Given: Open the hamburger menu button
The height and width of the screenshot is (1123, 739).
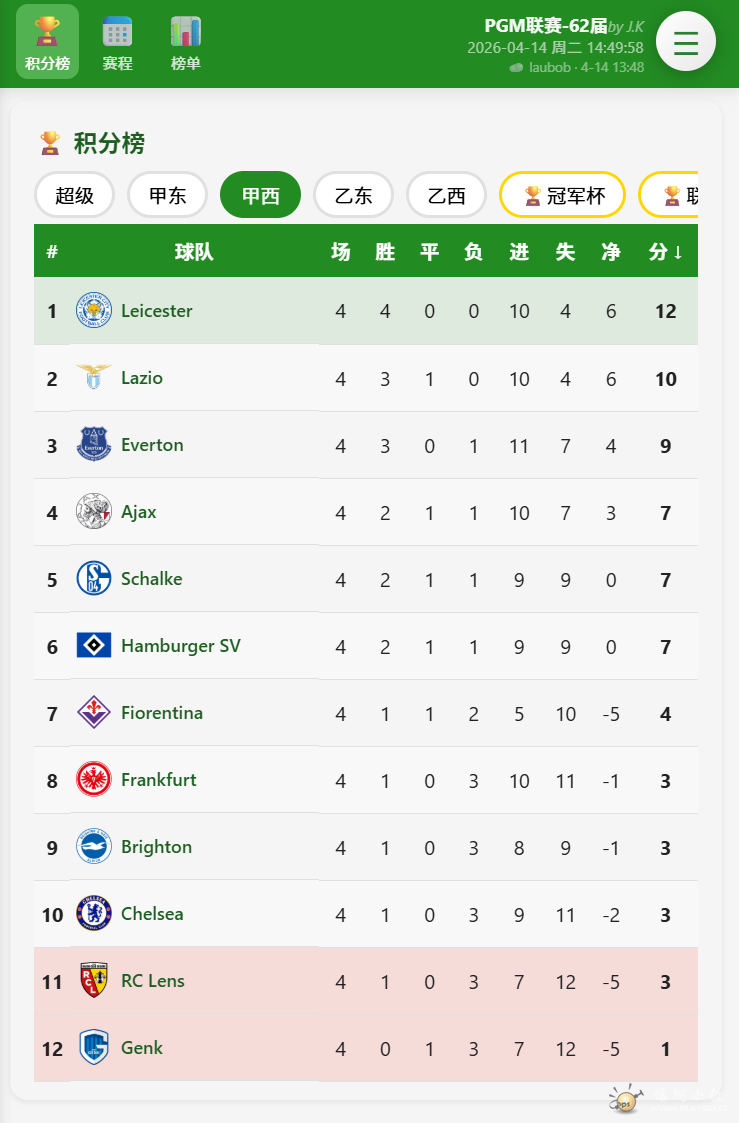Looking at the screenshot, I should point(685,42).
